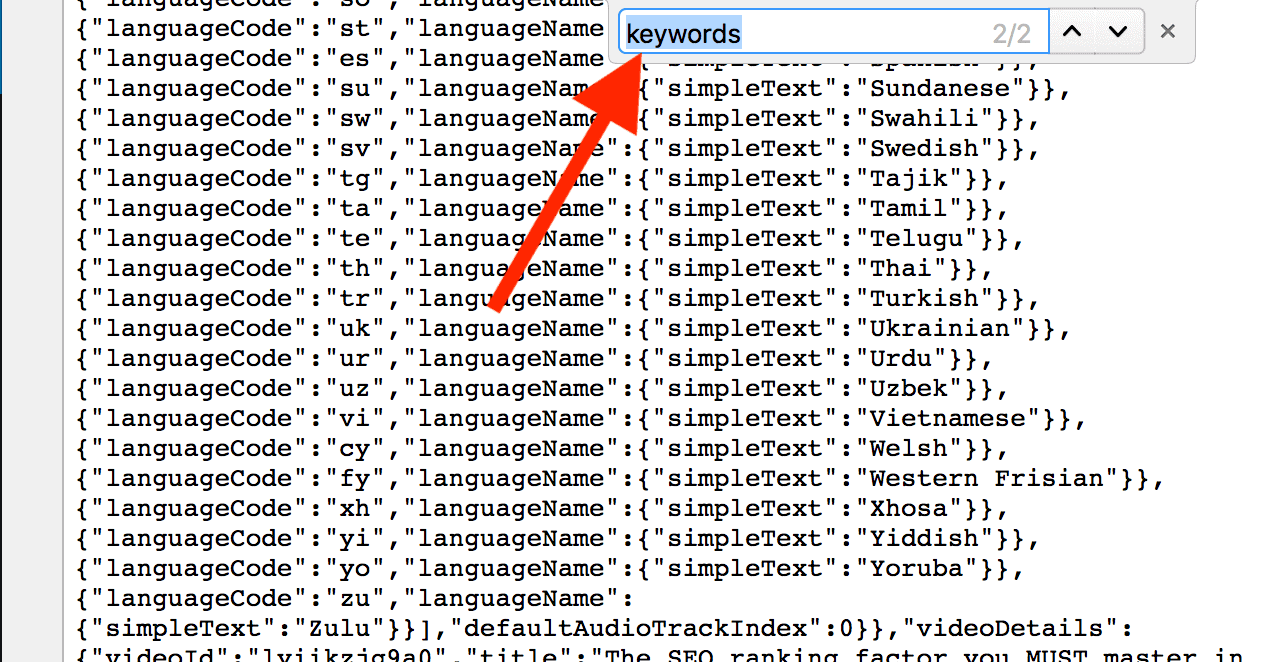Screen dimensions: 1262x662
Task: Click the "Yoruba" language text
Action: [916, 568]
